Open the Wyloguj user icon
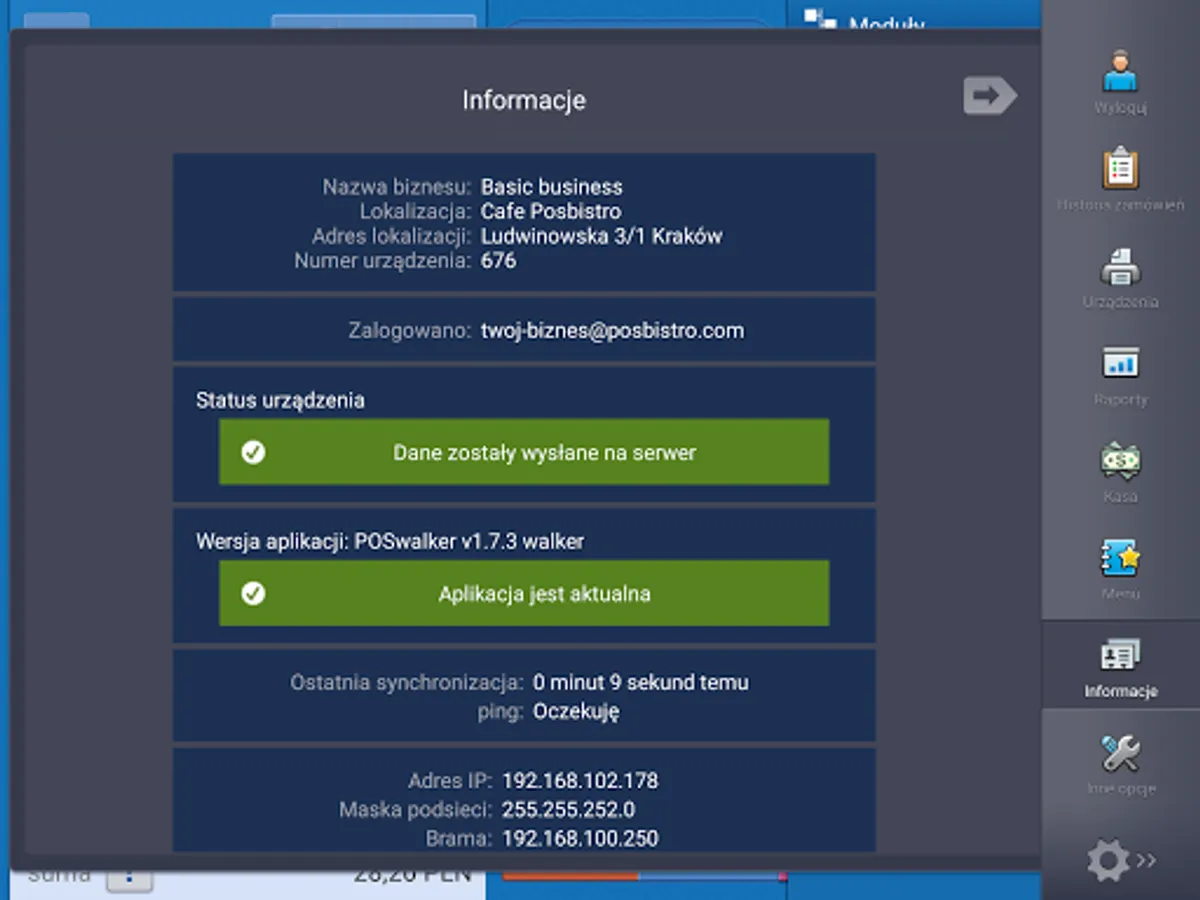Screen dimensions: 1200x900 click(x=1120, y=73)
